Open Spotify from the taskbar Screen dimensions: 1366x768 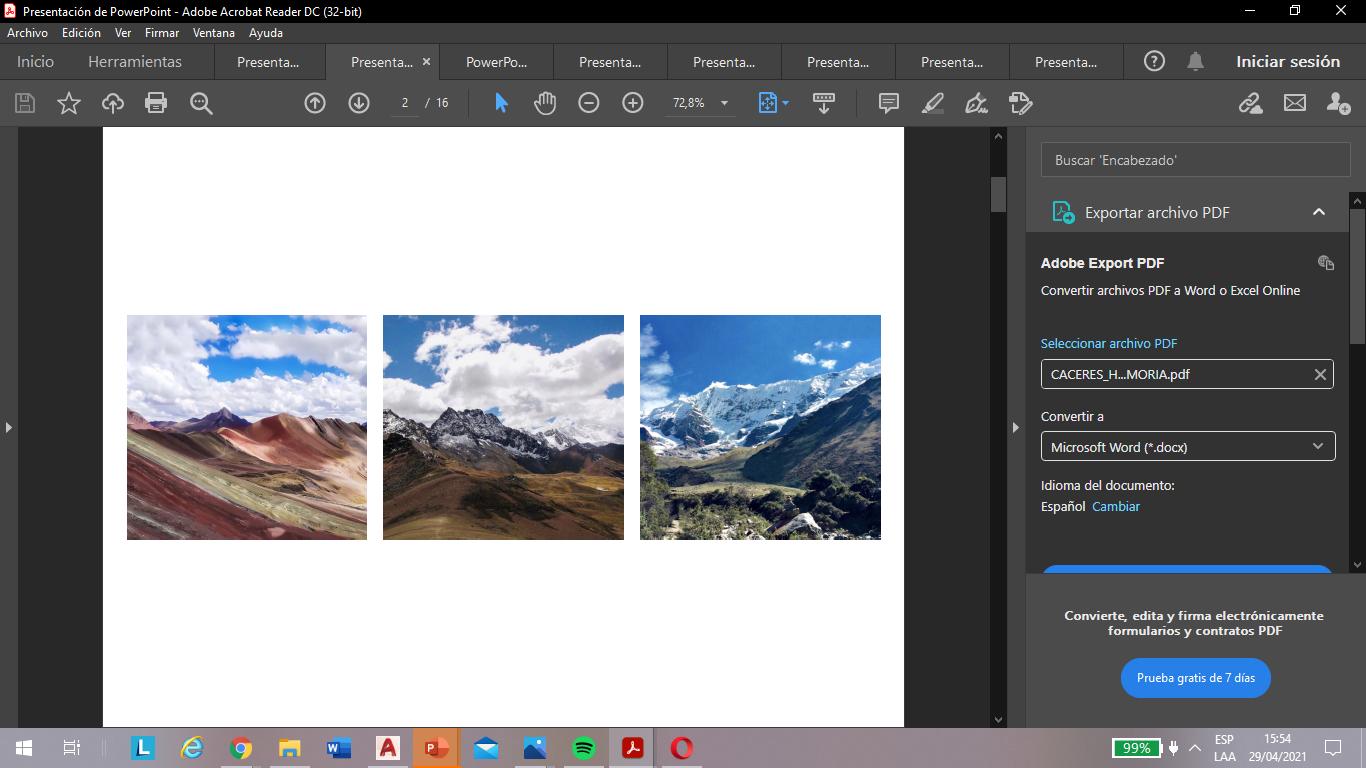(x=584, y=748)
